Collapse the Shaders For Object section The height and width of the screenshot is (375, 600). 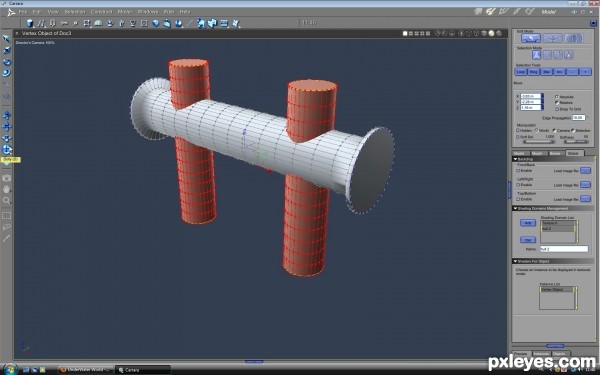click(515, 261)
